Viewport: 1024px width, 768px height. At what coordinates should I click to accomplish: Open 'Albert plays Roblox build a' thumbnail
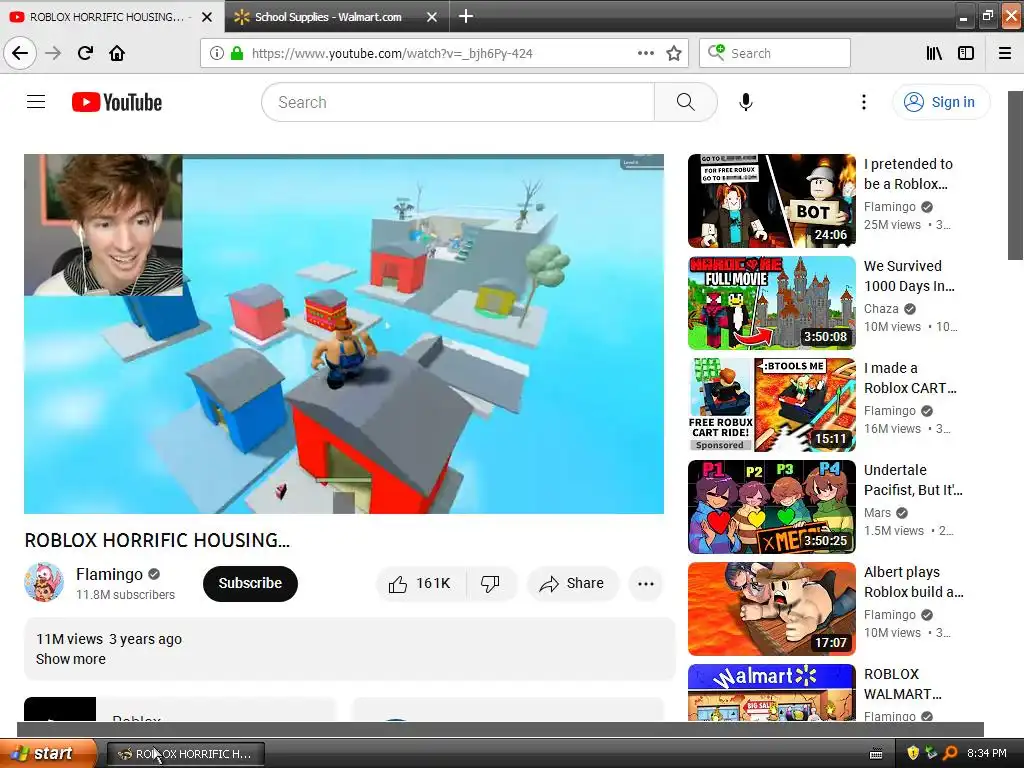point(771,608)
